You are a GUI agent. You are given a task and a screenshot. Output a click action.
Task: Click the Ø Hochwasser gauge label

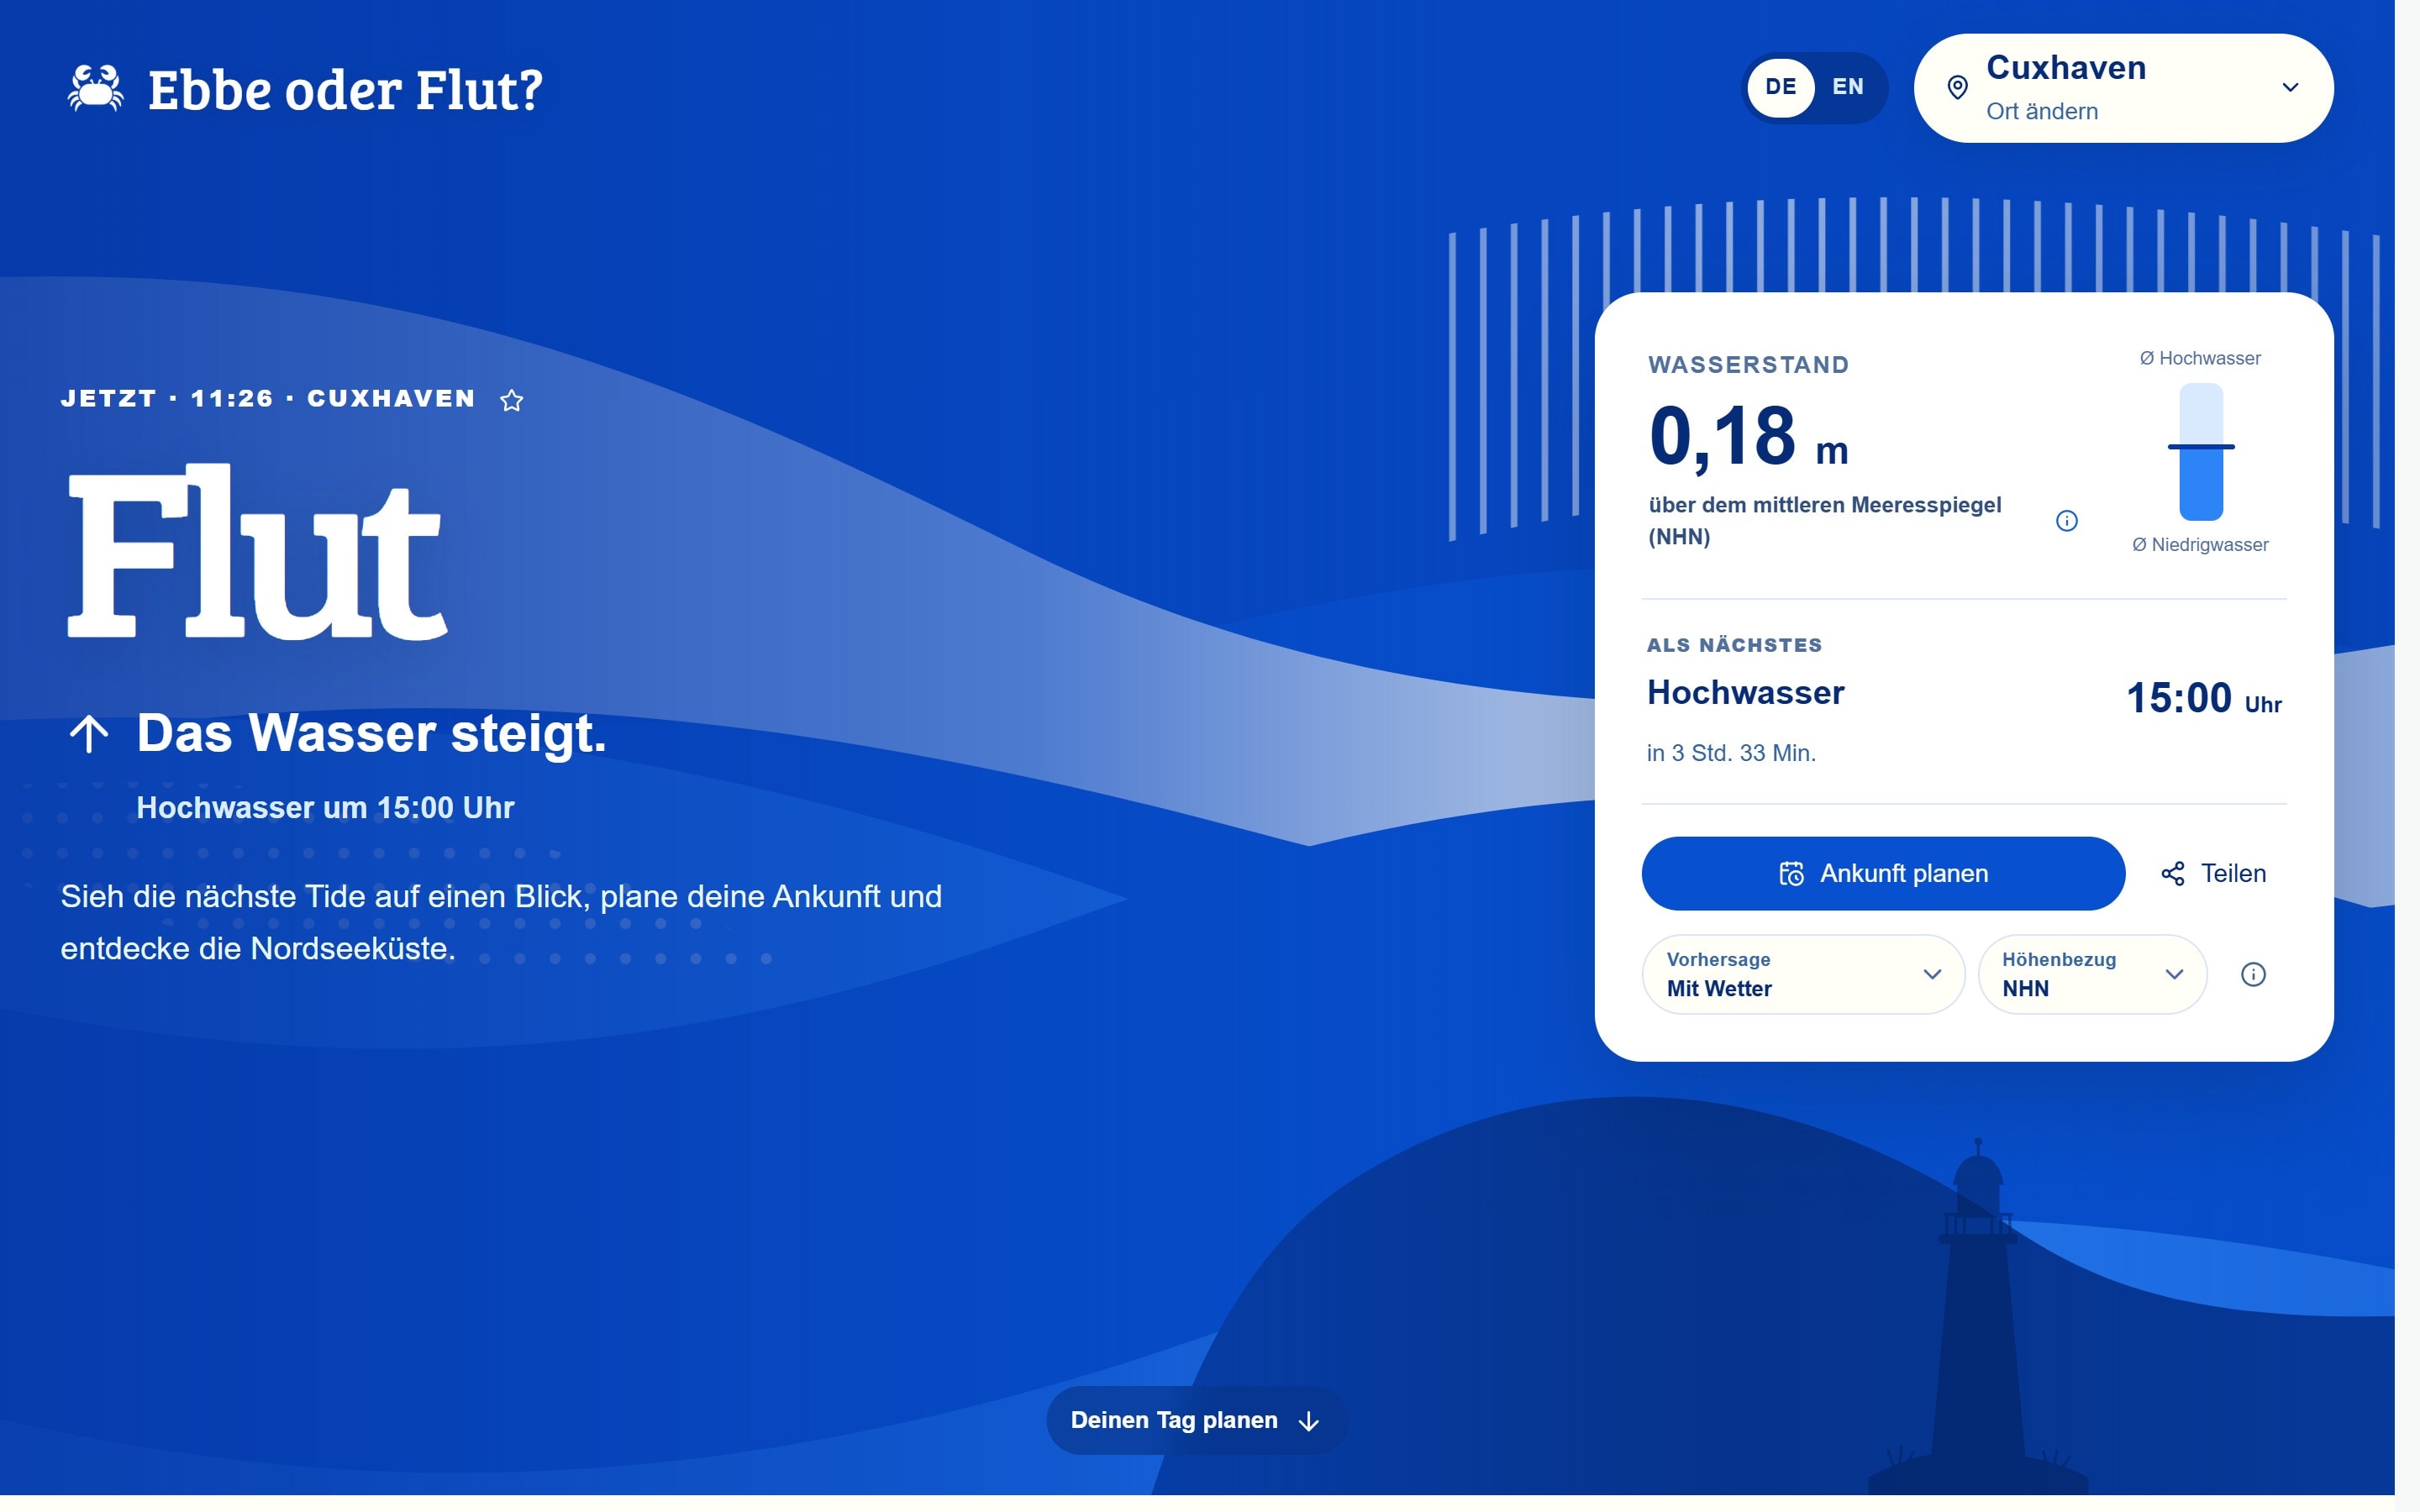(x=2200, y=358)
